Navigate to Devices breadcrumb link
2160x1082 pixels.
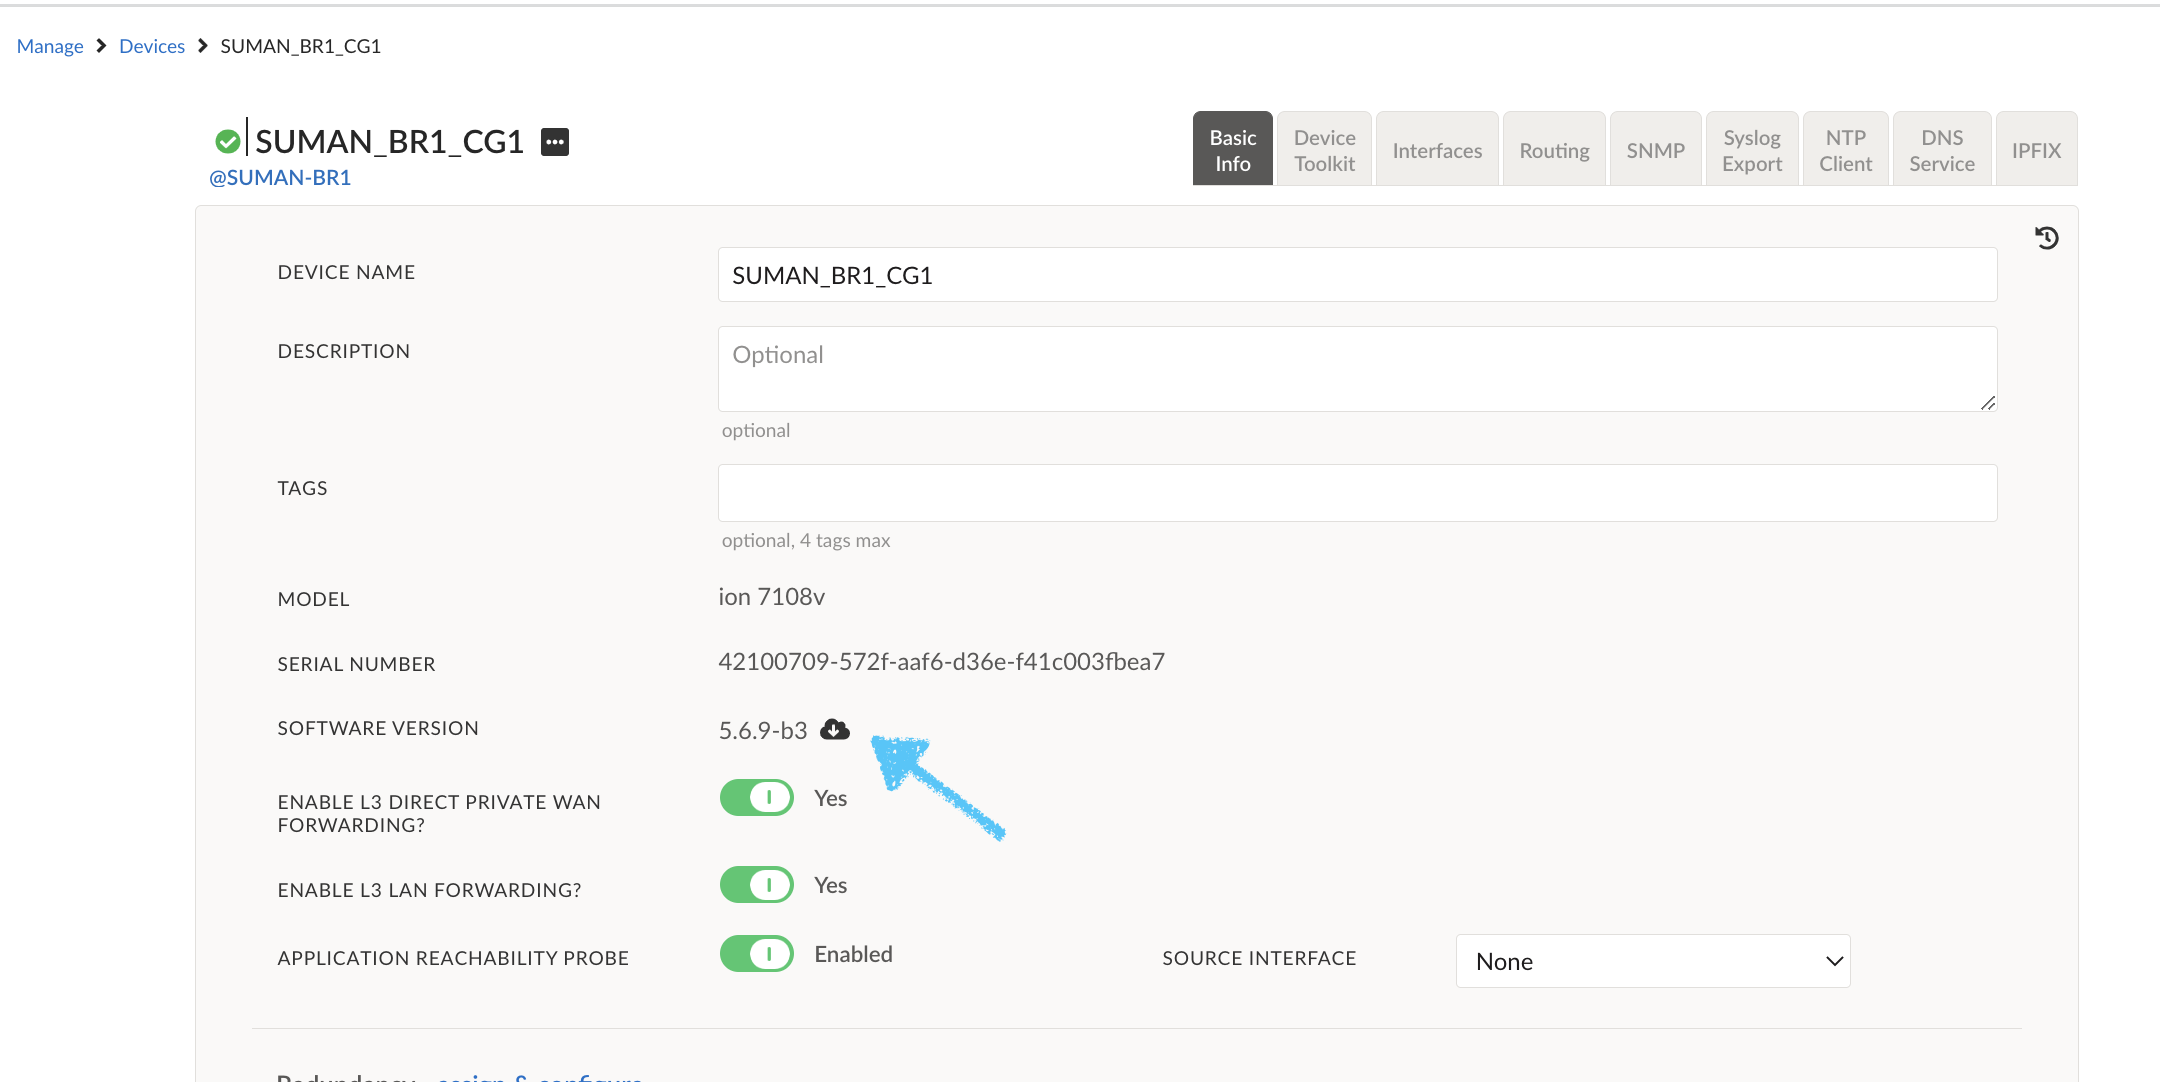152,46
